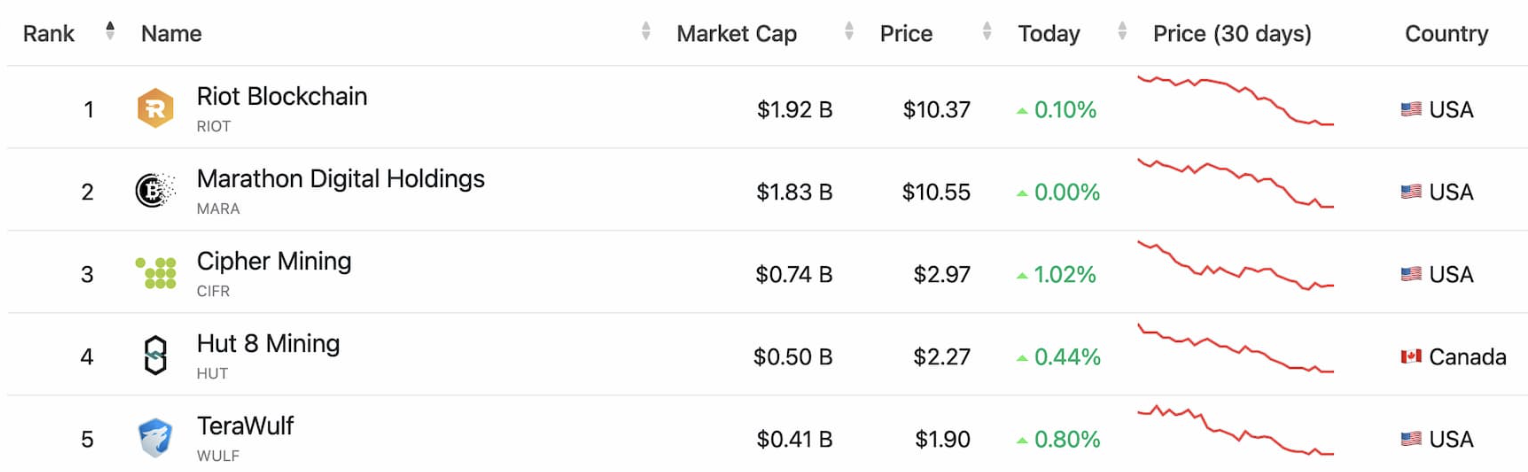Viewport: 1528px width, 472px height.
Task: Open the Marathon Digital Holdings link
Action: 340,179
